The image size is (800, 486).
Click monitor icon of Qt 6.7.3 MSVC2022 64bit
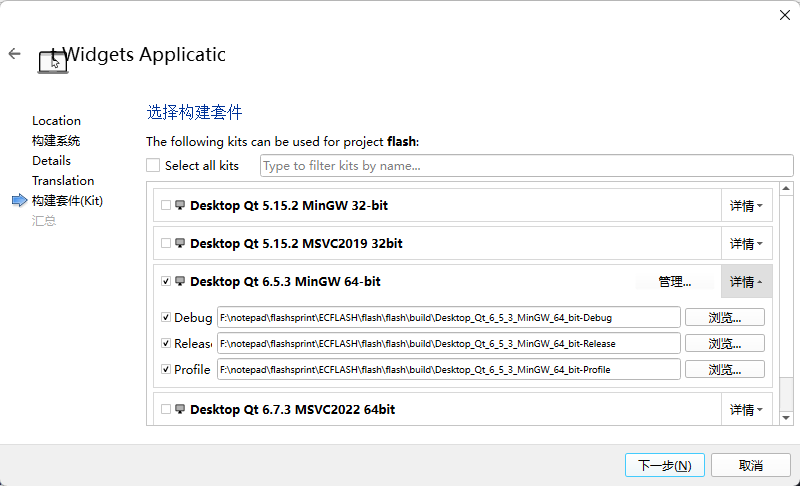[180, 409]
